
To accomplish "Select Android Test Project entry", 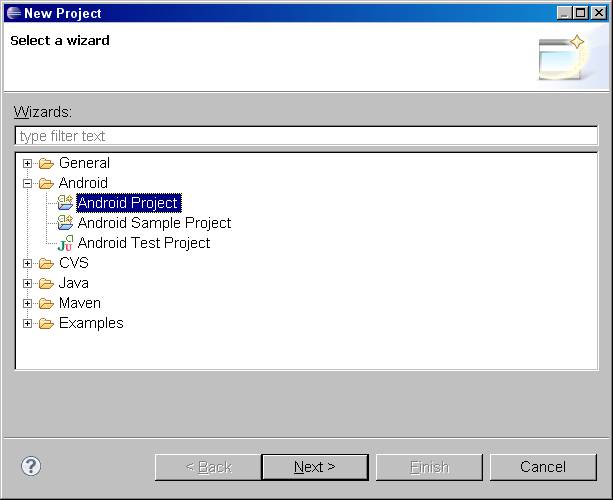I will pos(144,243).
